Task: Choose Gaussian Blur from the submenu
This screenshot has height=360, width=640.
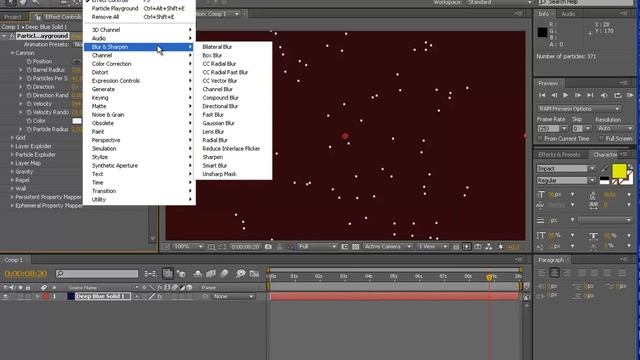Action: pyautogui.click(x=218, y=123)
